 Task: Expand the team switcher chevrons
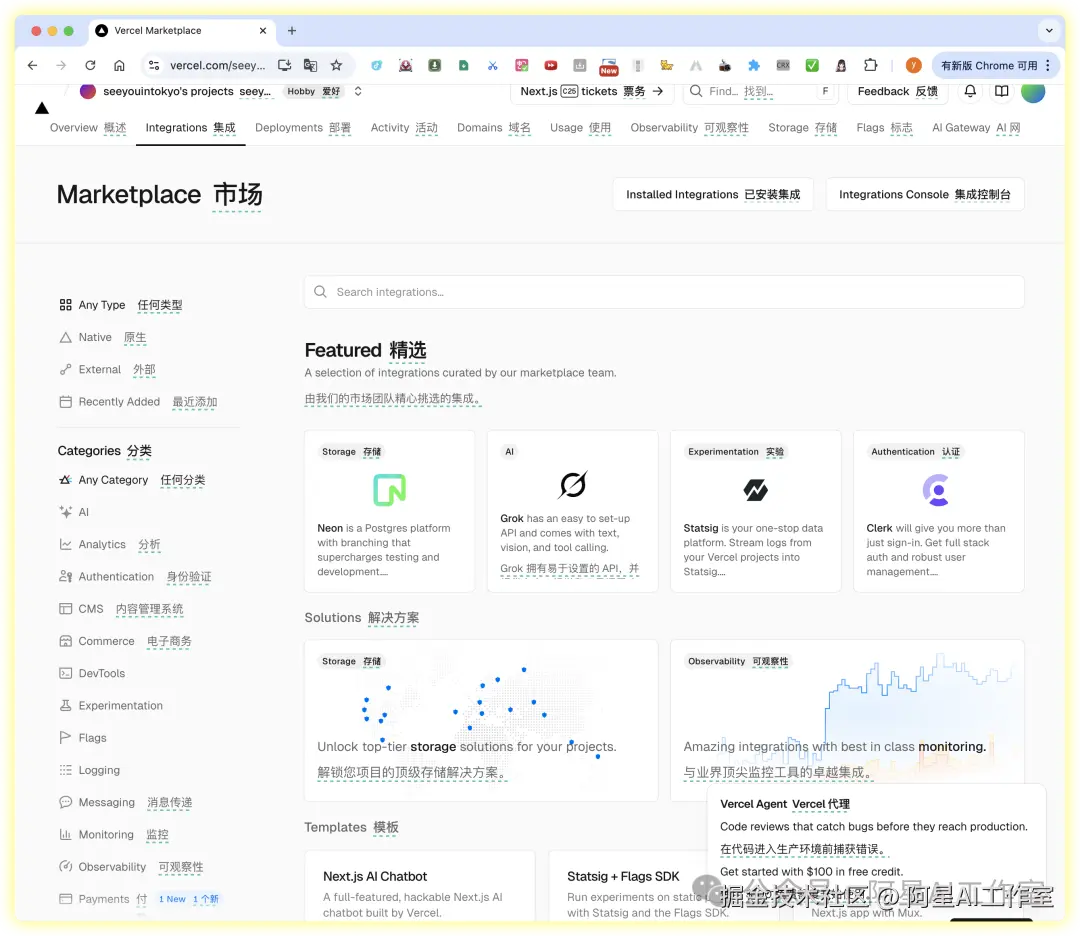click(x=358, y=91)
